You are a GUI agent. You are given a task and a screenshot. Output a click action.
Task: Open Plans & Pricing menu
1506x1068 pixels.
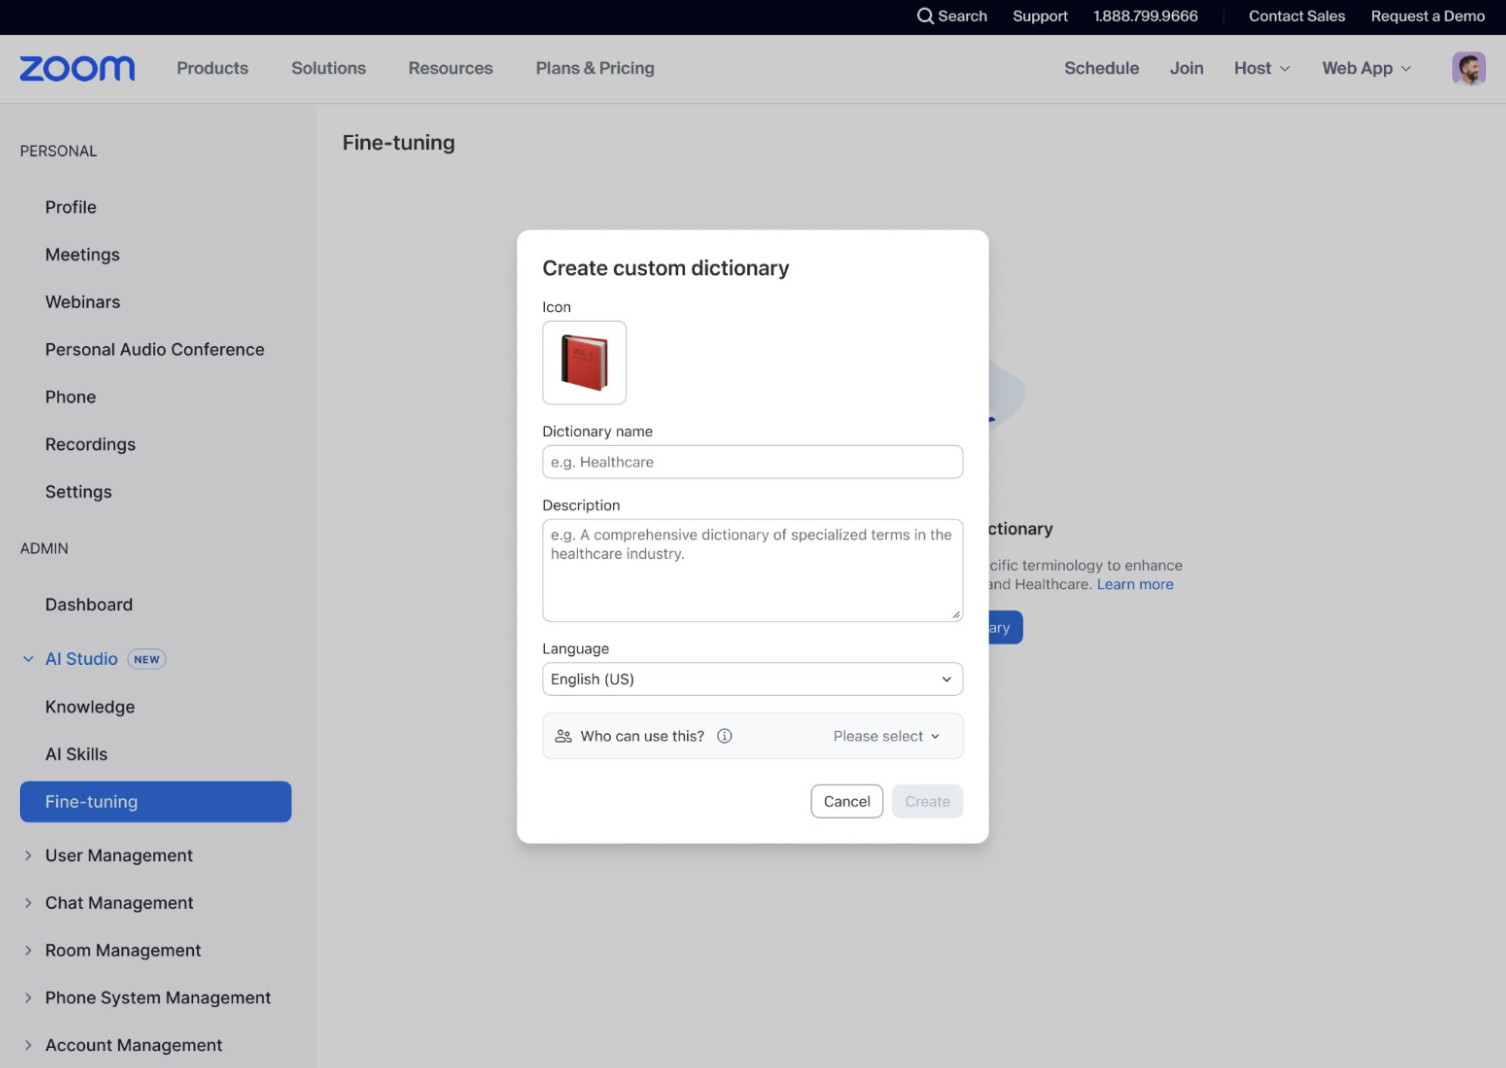594,68
